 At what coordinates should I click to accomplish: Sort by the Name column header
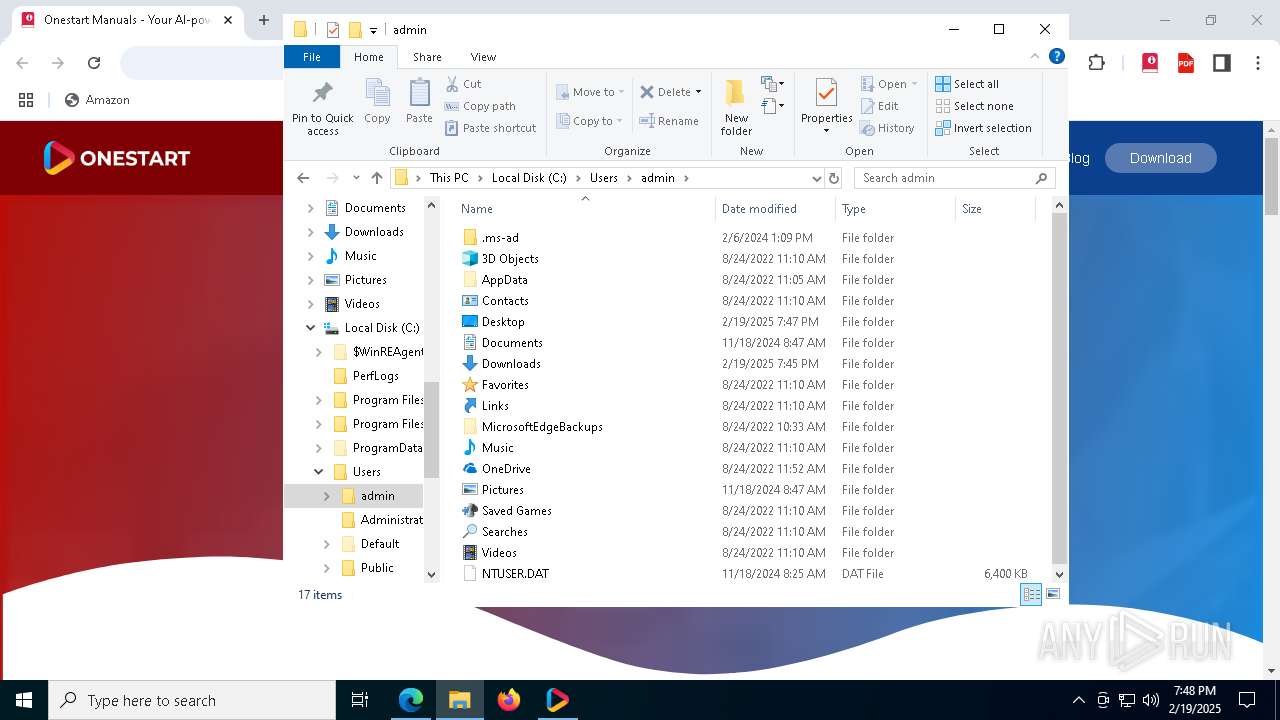[586, 208]
